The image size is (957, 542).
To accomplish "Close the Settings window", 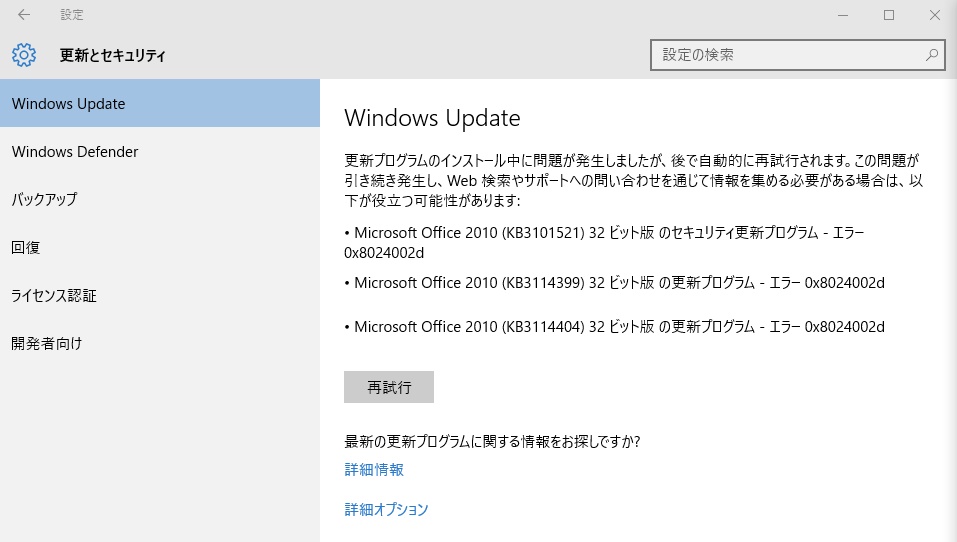I will click(x=934, y=15).
